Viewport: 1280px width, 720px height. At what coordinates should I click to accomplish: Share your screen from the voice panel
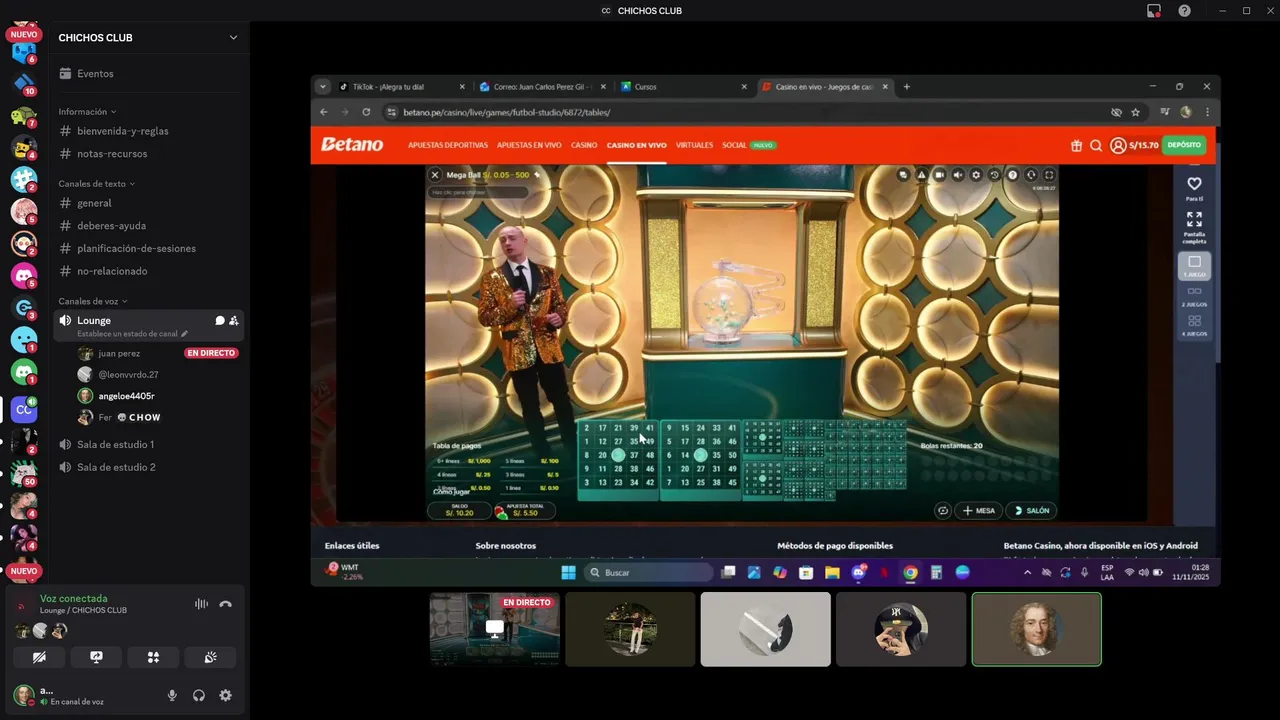[96, 657]
